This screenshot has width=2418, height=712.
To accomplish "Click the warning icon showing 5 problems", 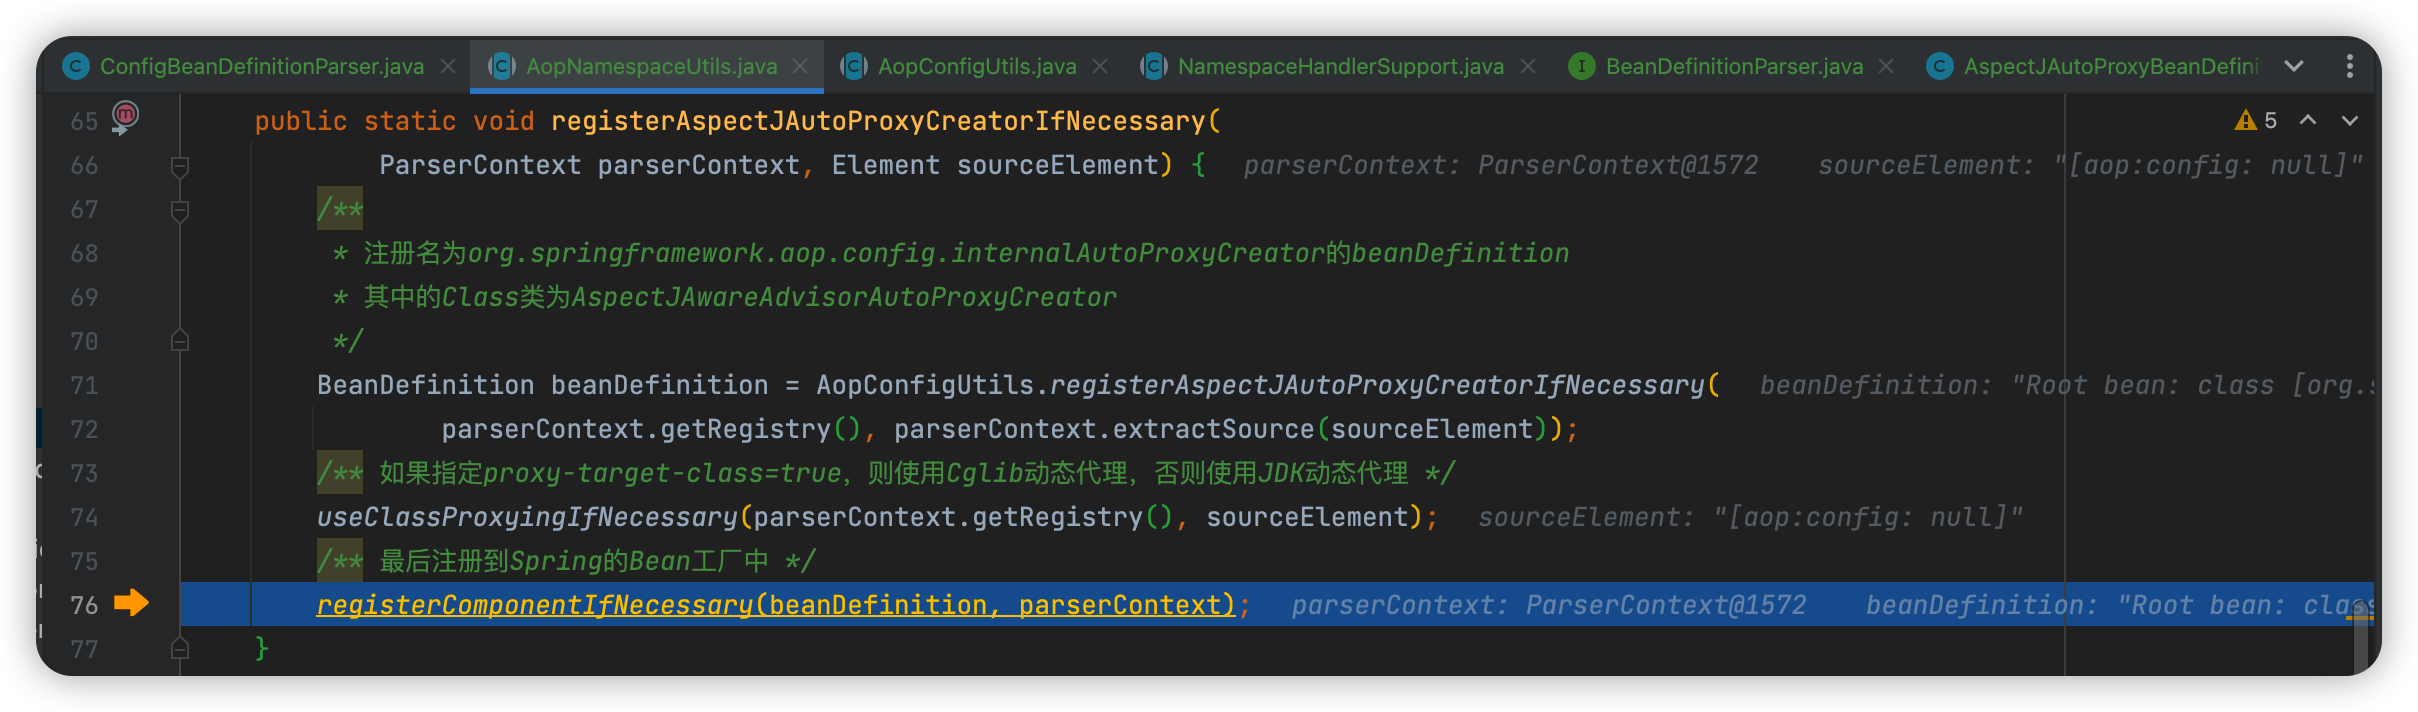I will [2246, 121].
